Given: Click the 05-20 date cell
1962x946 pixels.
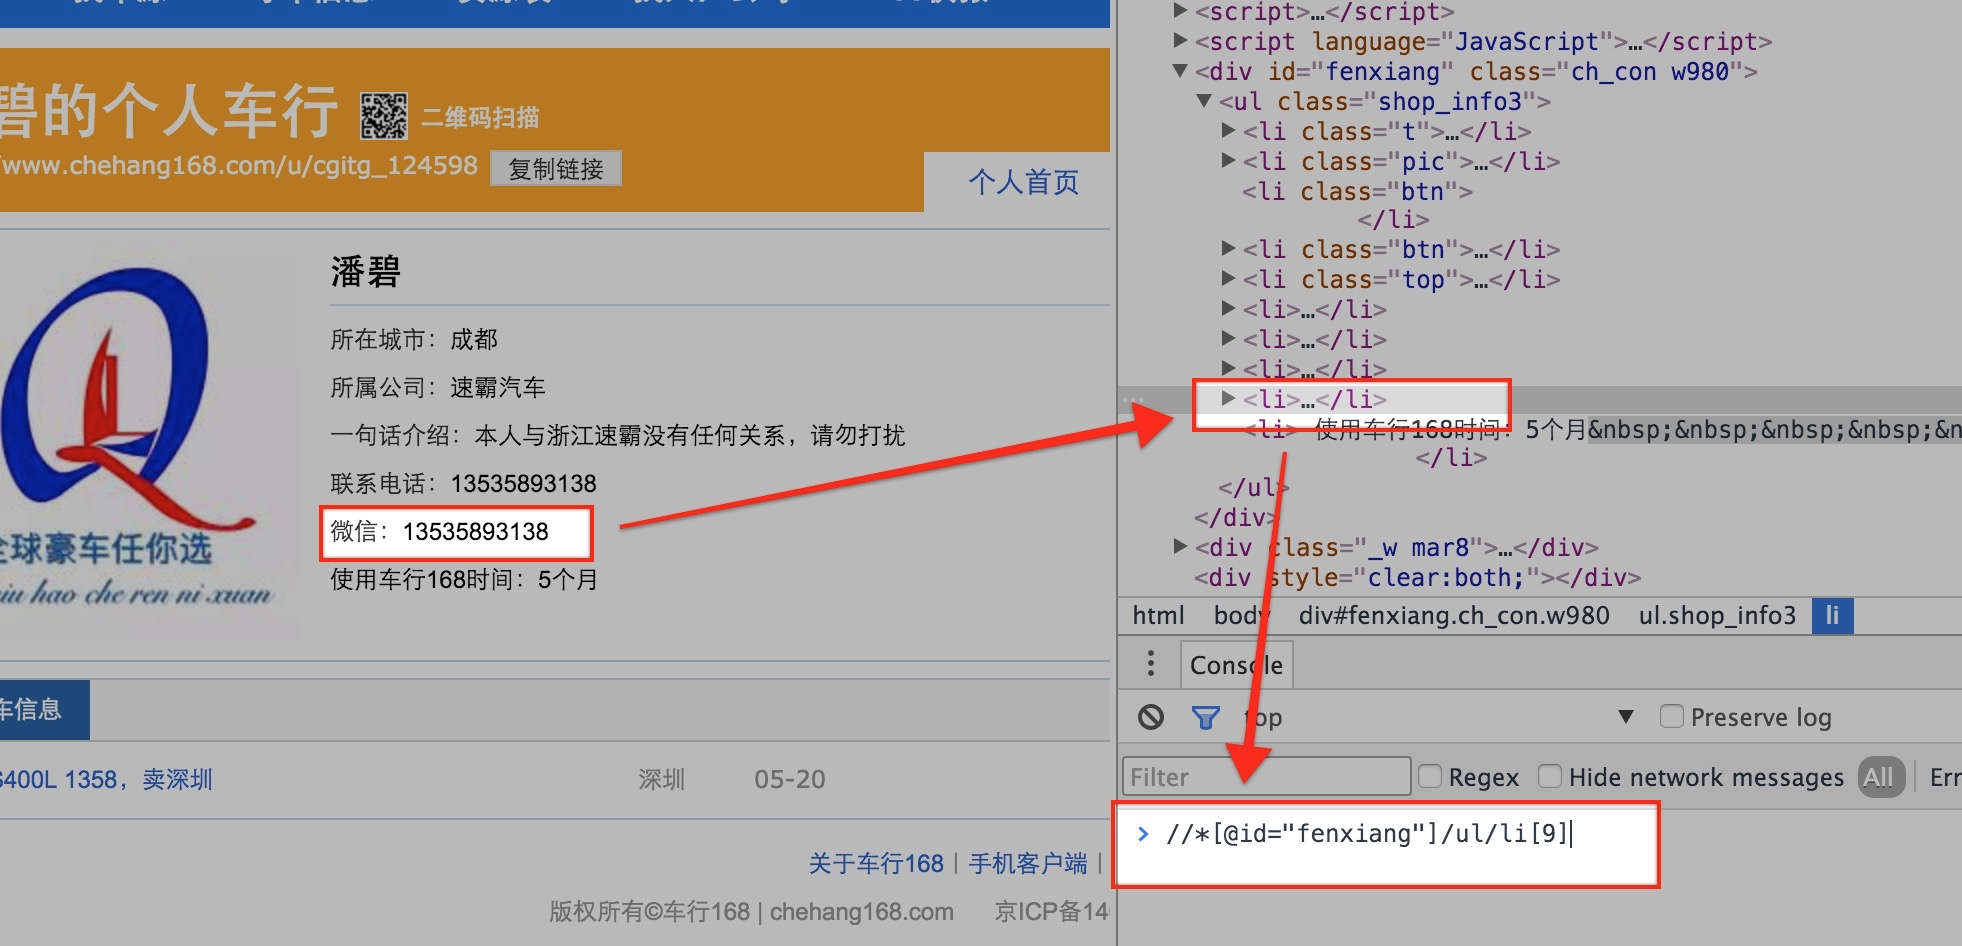Looking at the screenshot, I should (x=790, y=779).
